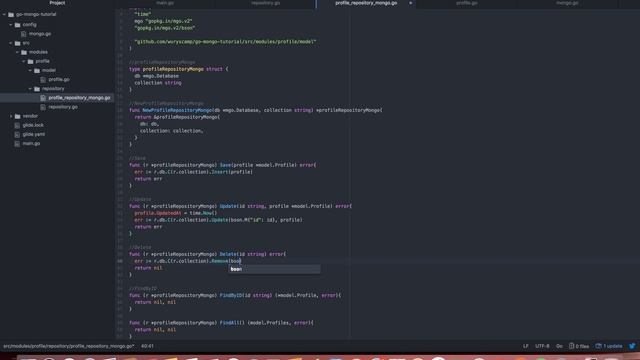This screenshot has height=360, width=640.
Task: Click the vendor folder icon
Action: tap(18, 116)
